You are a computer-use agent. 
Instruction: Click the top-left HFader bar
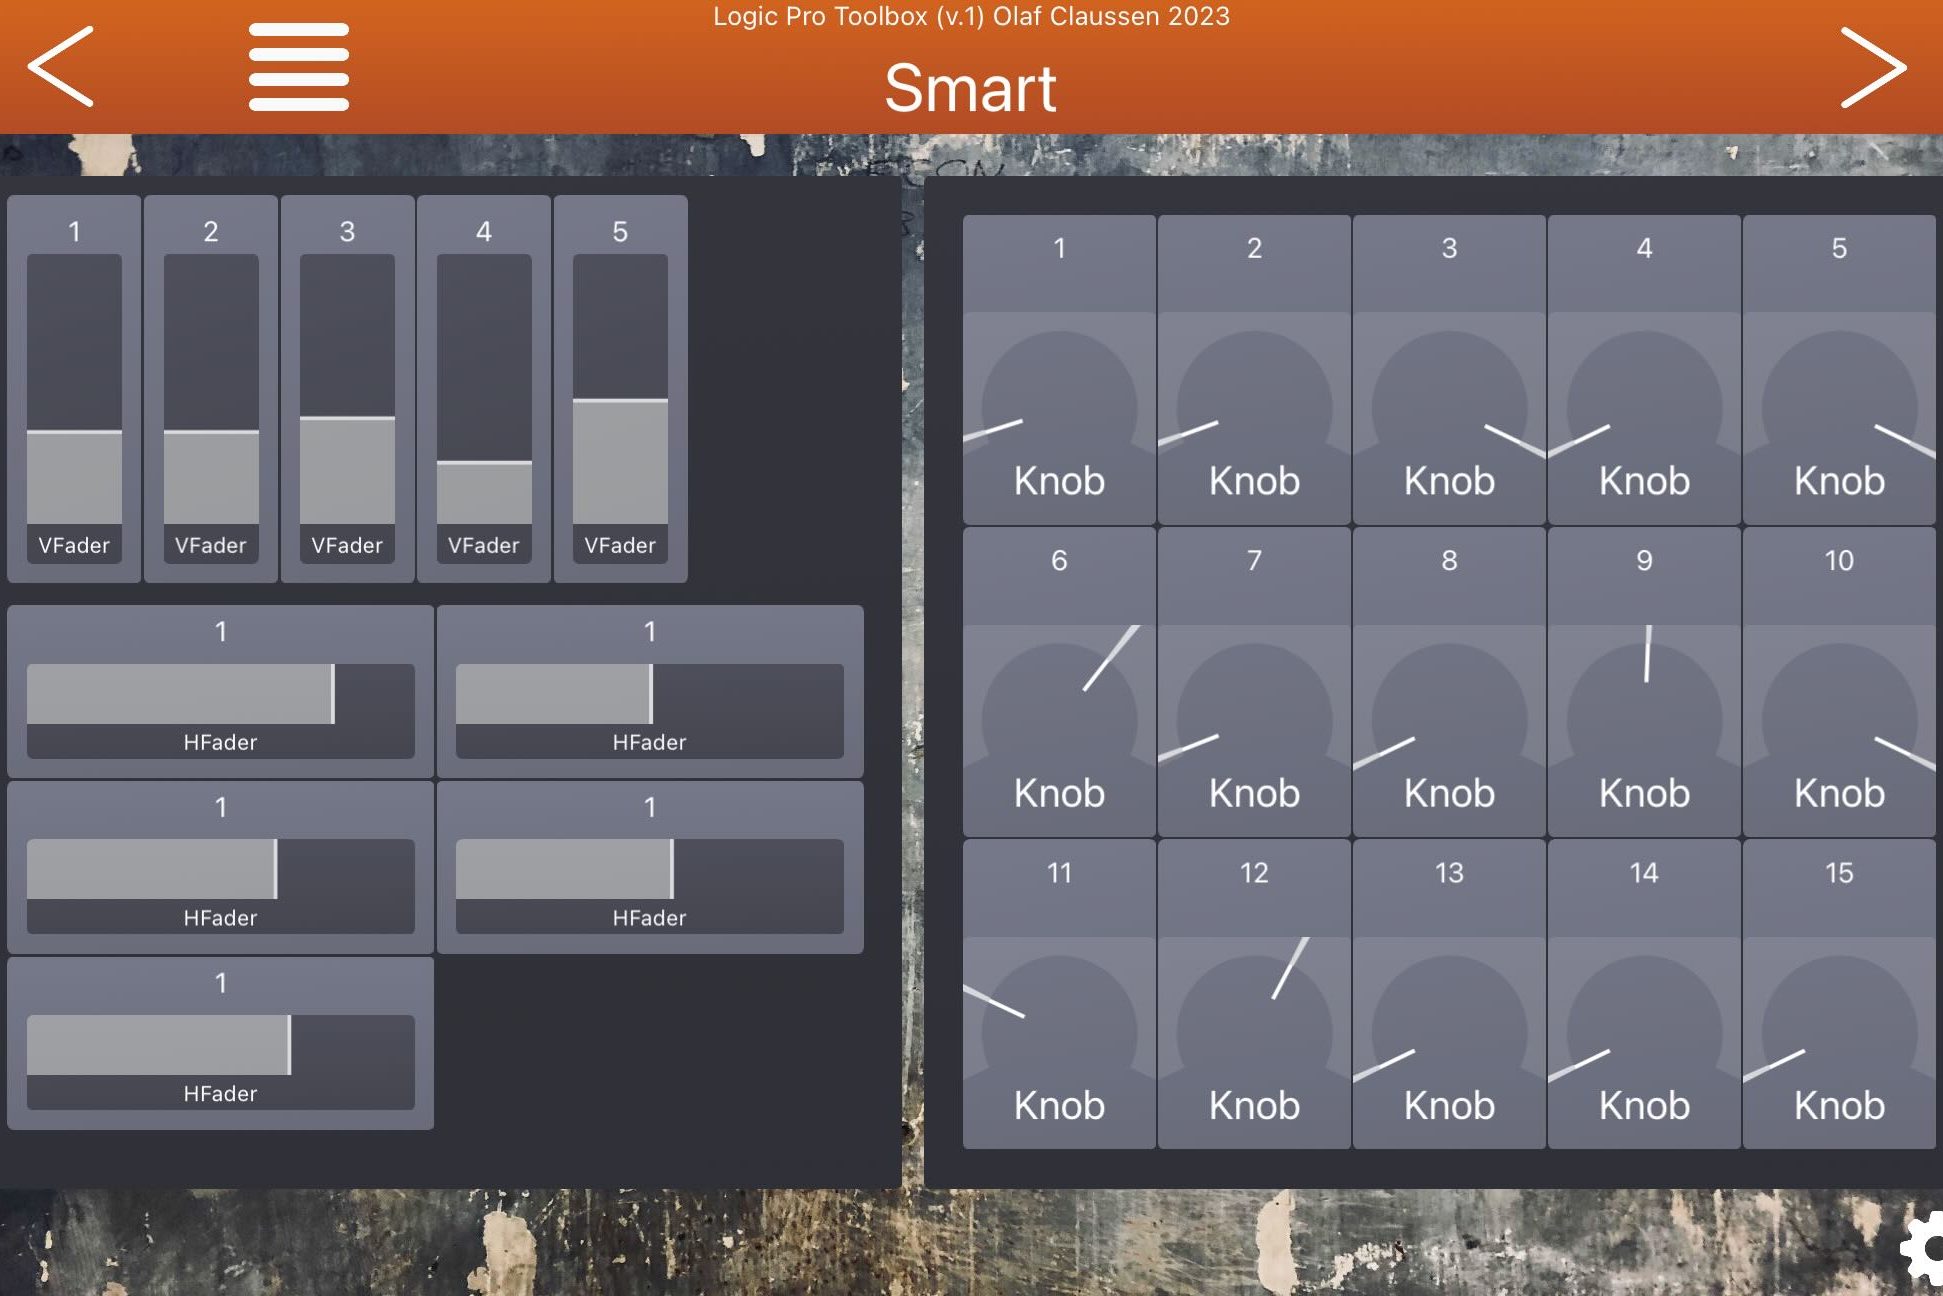[220, 694]
